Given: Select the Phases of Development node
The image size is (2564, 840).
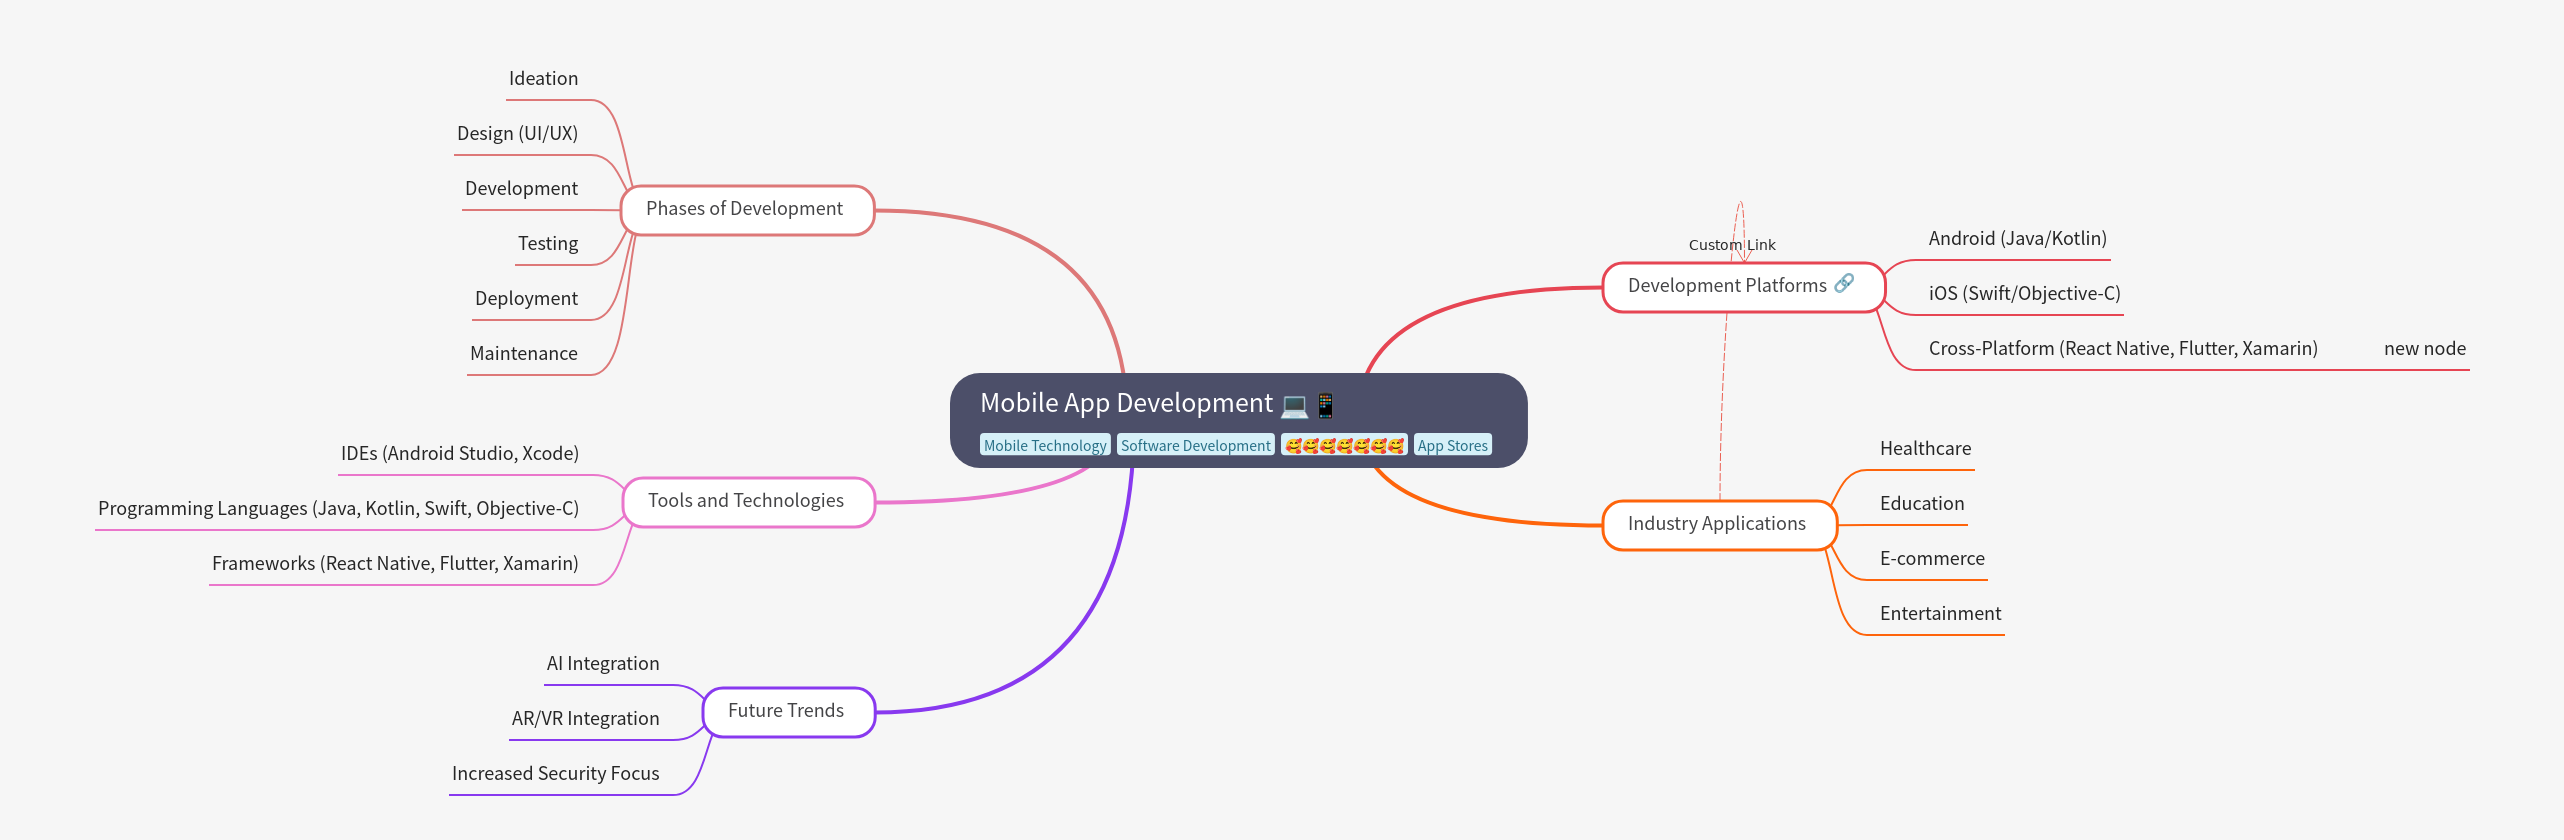Looking at the screenshot, I should point(746,210).
